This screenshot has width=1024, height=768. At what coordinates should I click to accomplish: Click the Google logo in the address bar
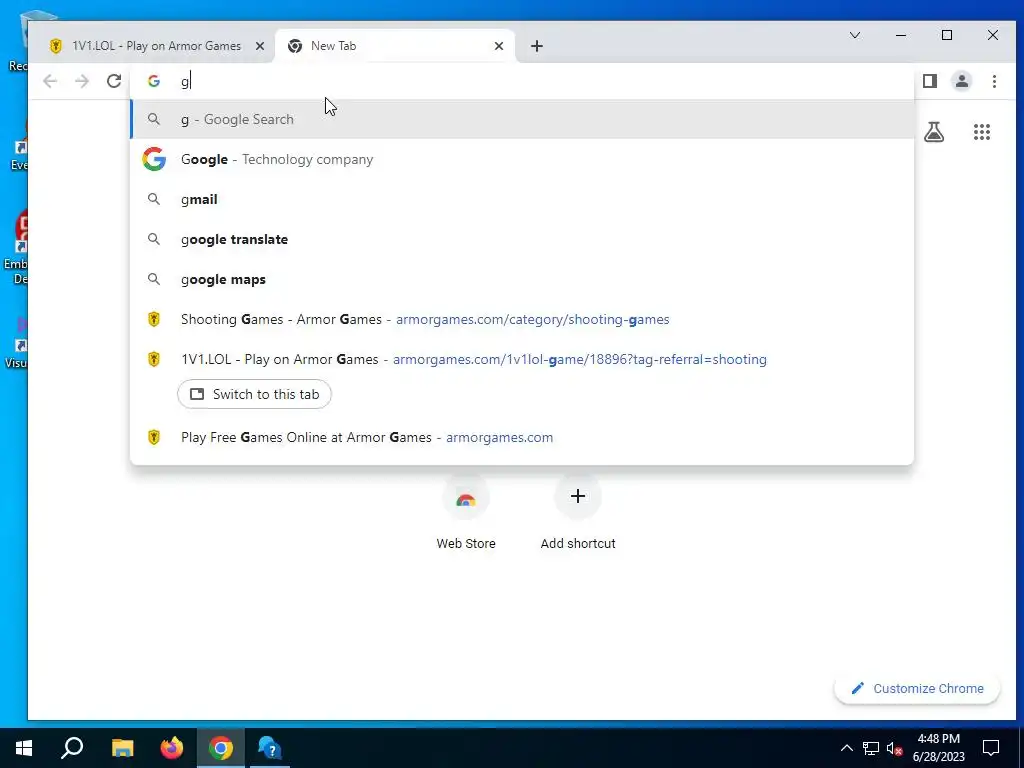click(x=154, y=81)
